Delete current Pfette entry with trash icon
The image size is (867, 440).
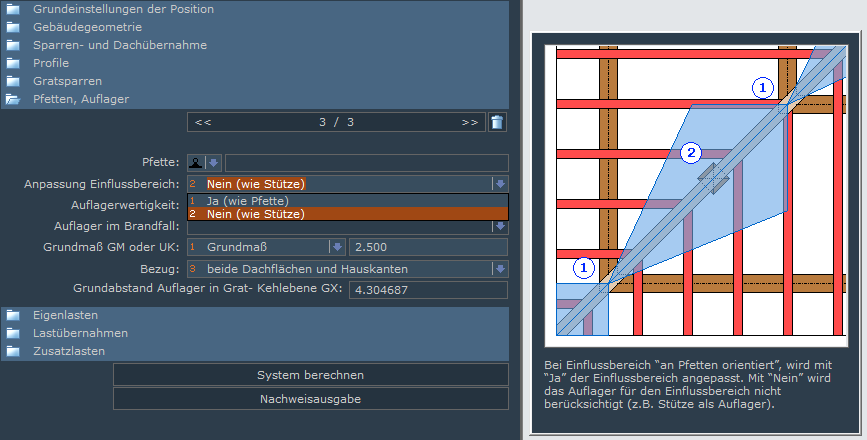pos(497,122)
